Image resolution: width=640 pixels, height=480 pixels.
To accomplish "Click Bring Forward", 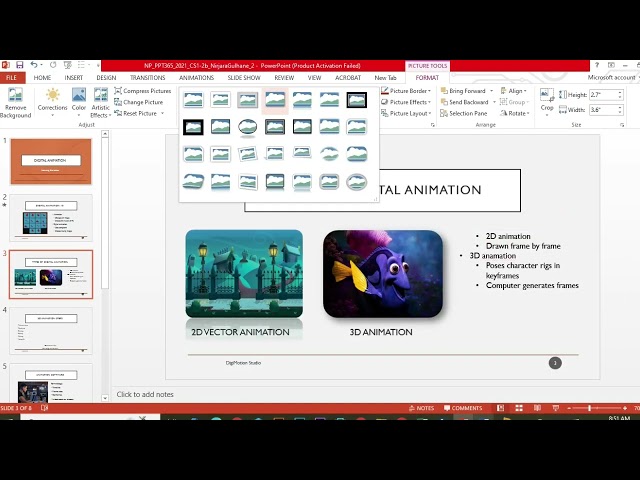I will [463, 91].
